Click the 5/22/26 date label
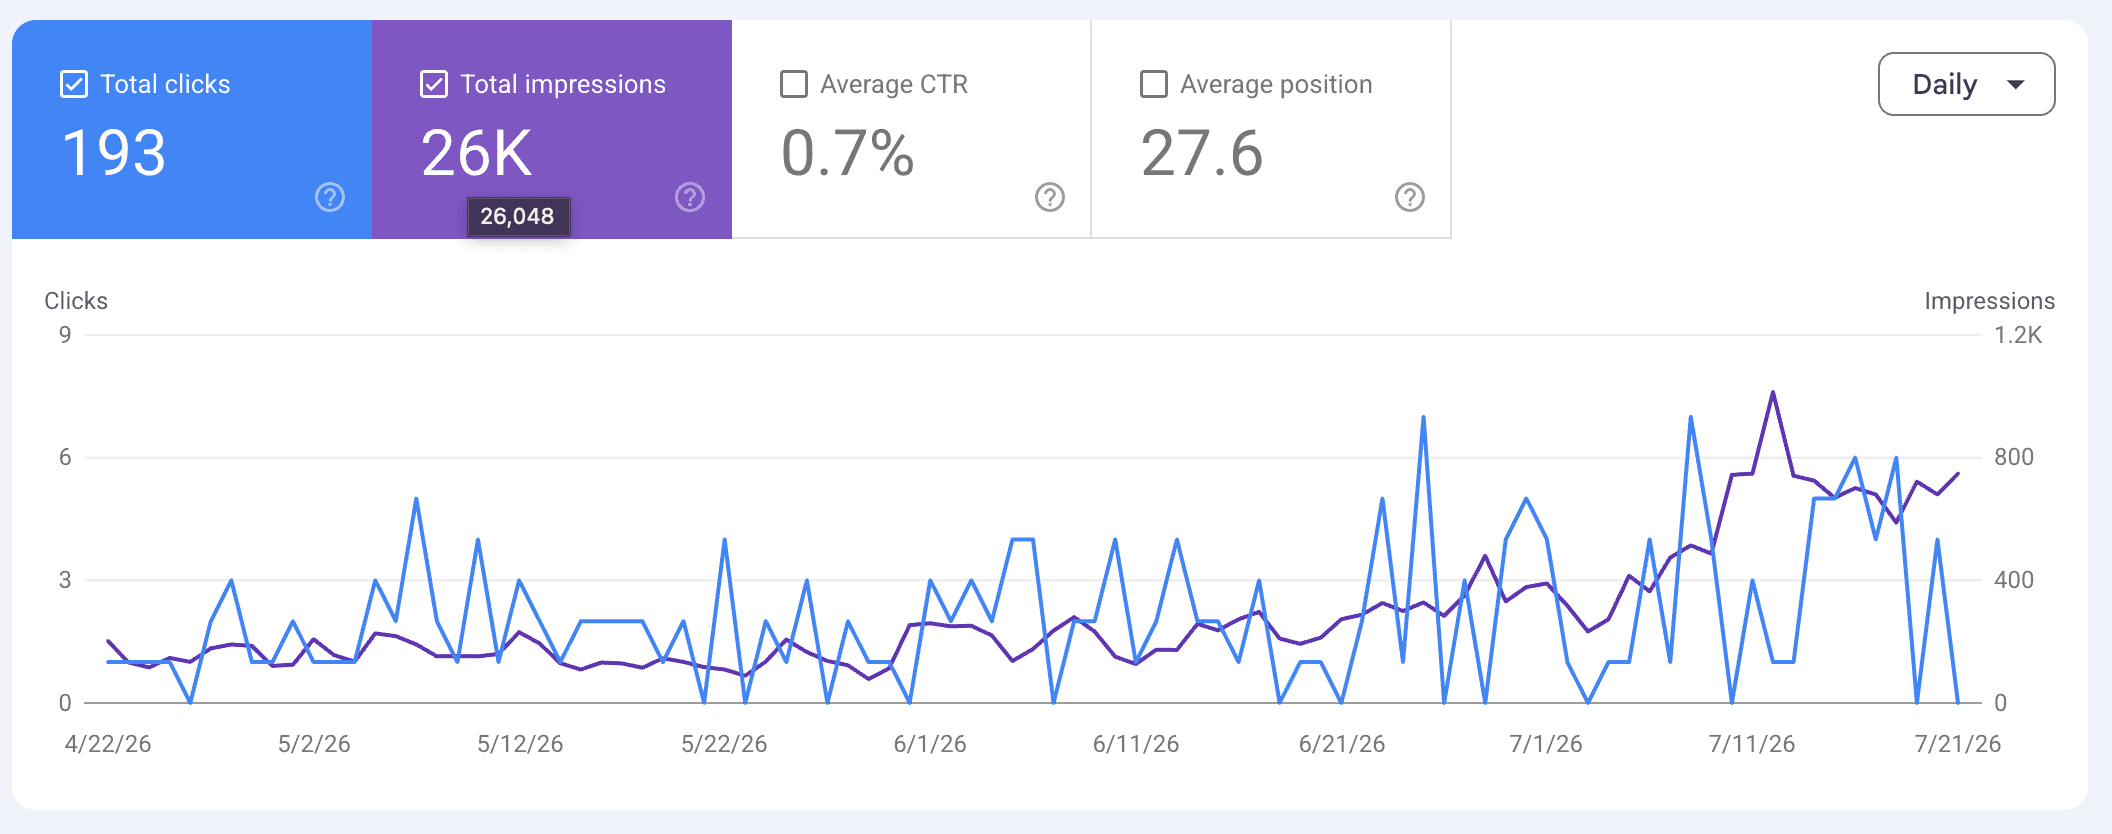Screen dimensions: 2112x834 click(x=724, y=744)
